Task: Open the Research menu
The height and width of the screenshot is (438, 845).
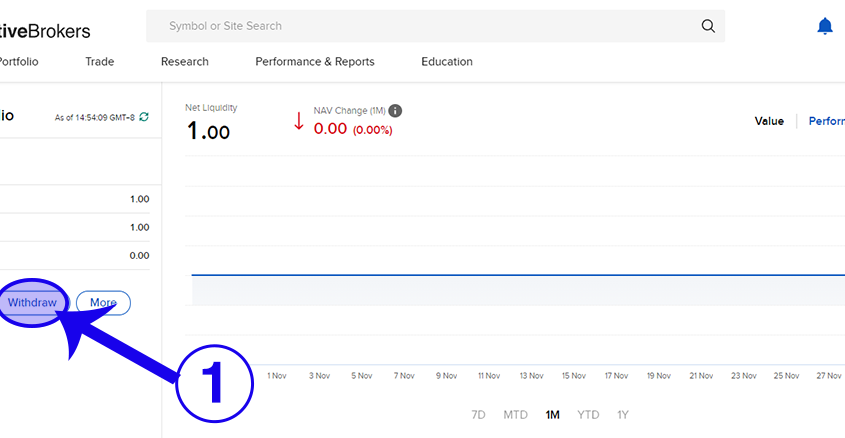Action: tap(185, 62)
